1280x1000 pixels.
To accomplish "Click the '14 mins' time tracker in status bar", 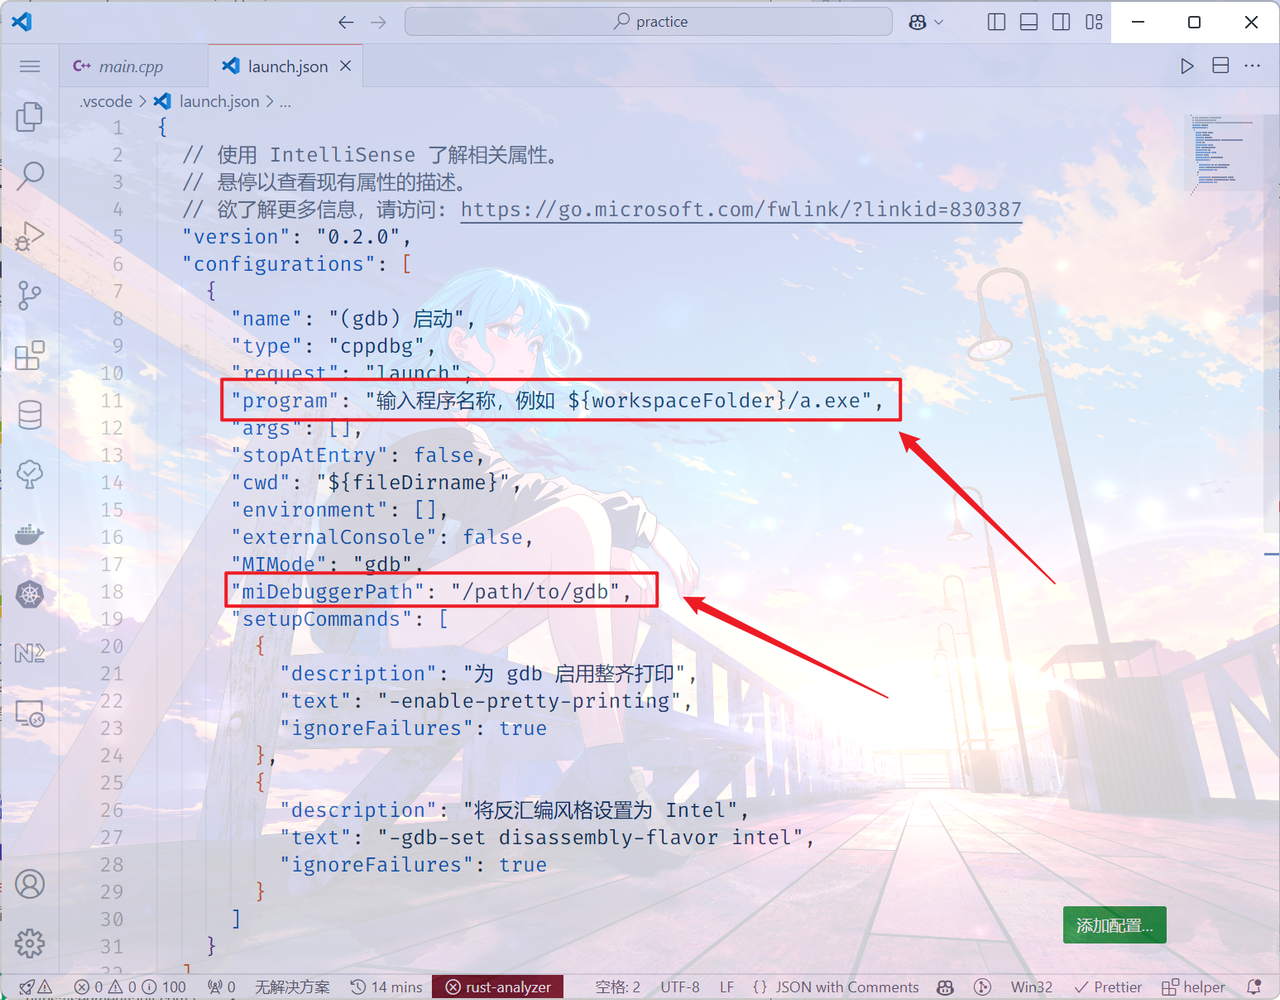I will [x=386, y=987].
